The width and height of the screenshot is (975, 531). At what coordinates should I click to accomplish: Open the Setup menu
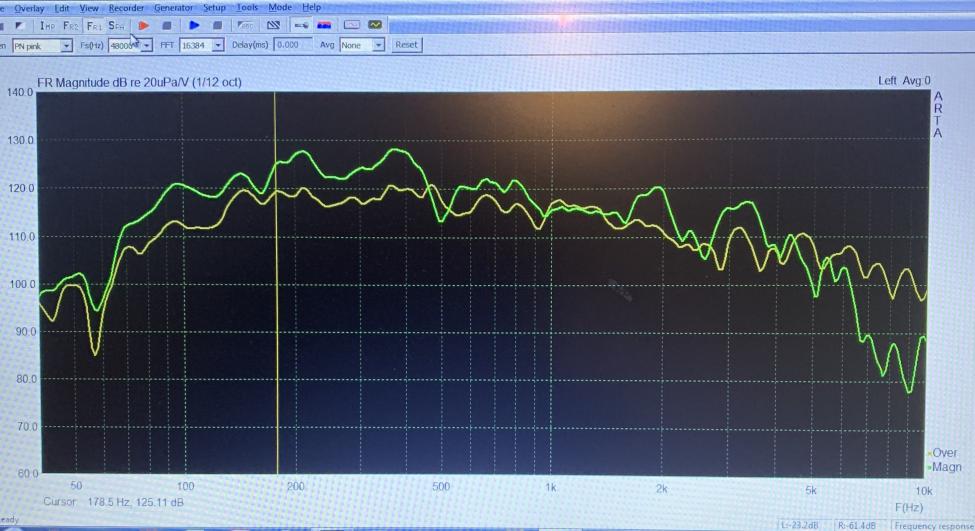point(214,8)
